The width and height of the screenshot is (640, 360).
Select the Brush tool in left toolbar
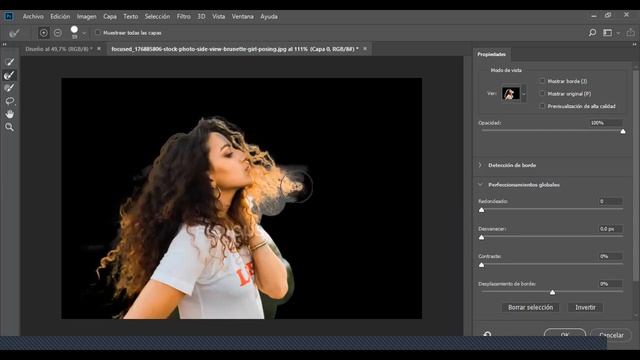click(9, 88)
